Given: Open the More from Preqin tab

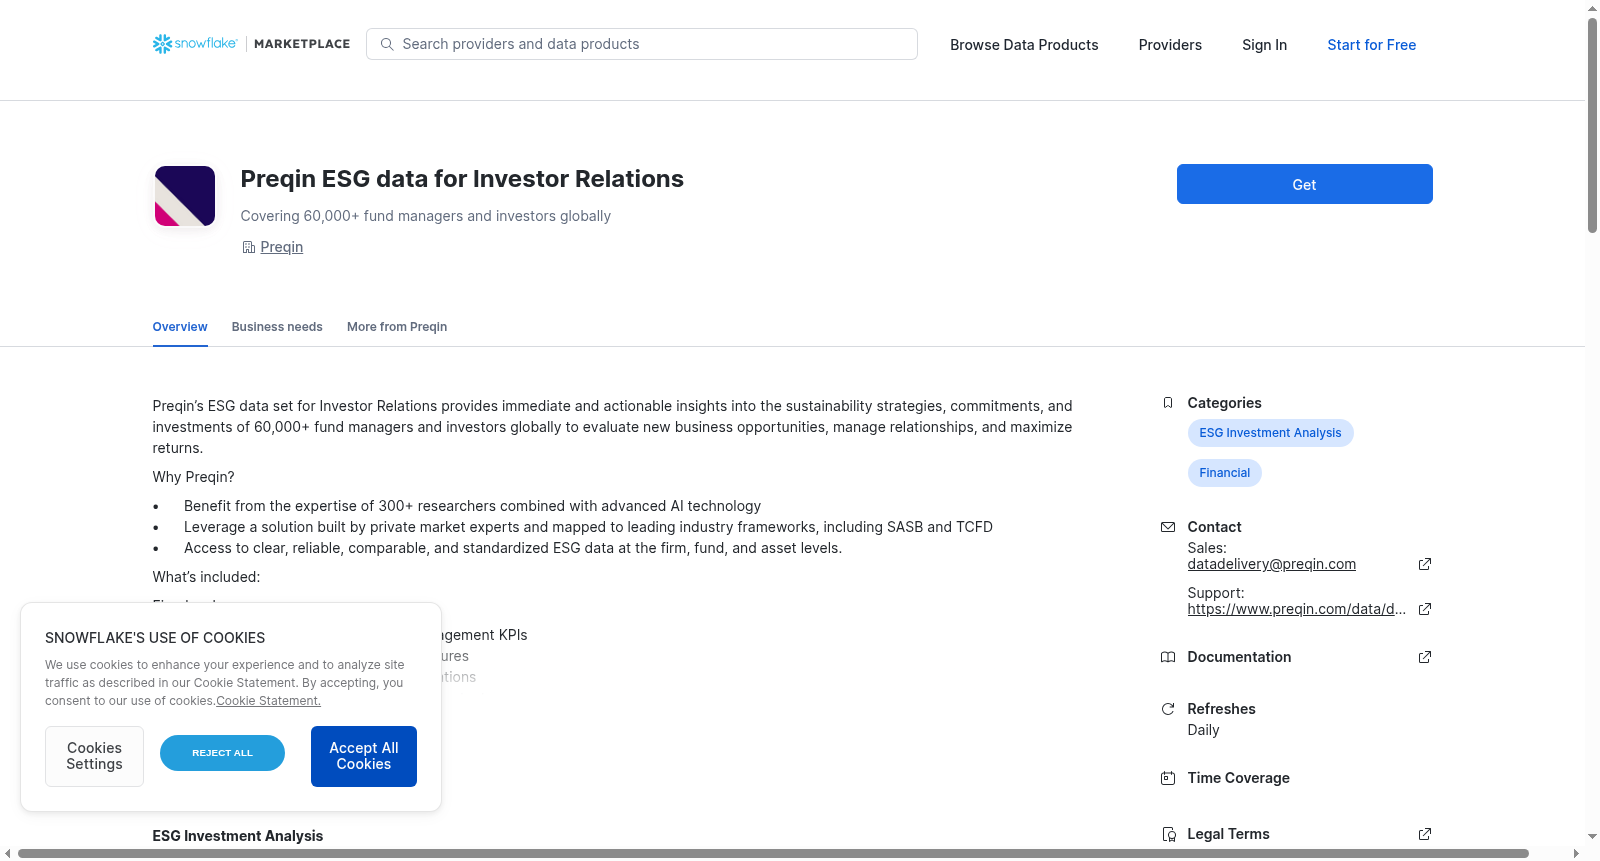Looking at the screenshot, I should click(x=397, y=327).
